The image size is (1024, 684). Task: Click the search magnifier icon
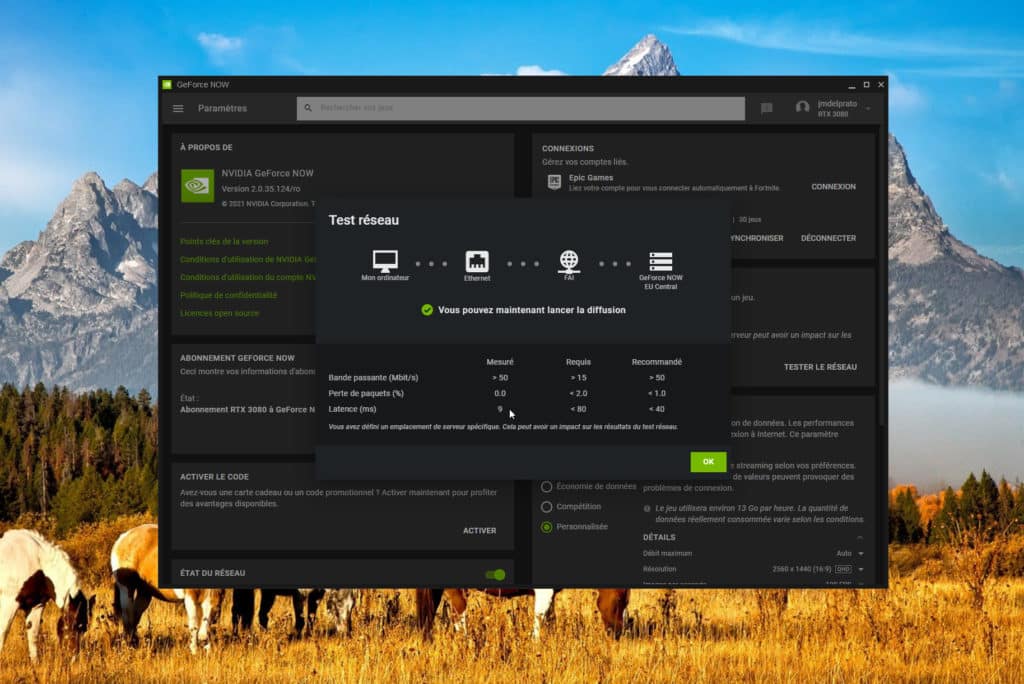tap(308, 108)
